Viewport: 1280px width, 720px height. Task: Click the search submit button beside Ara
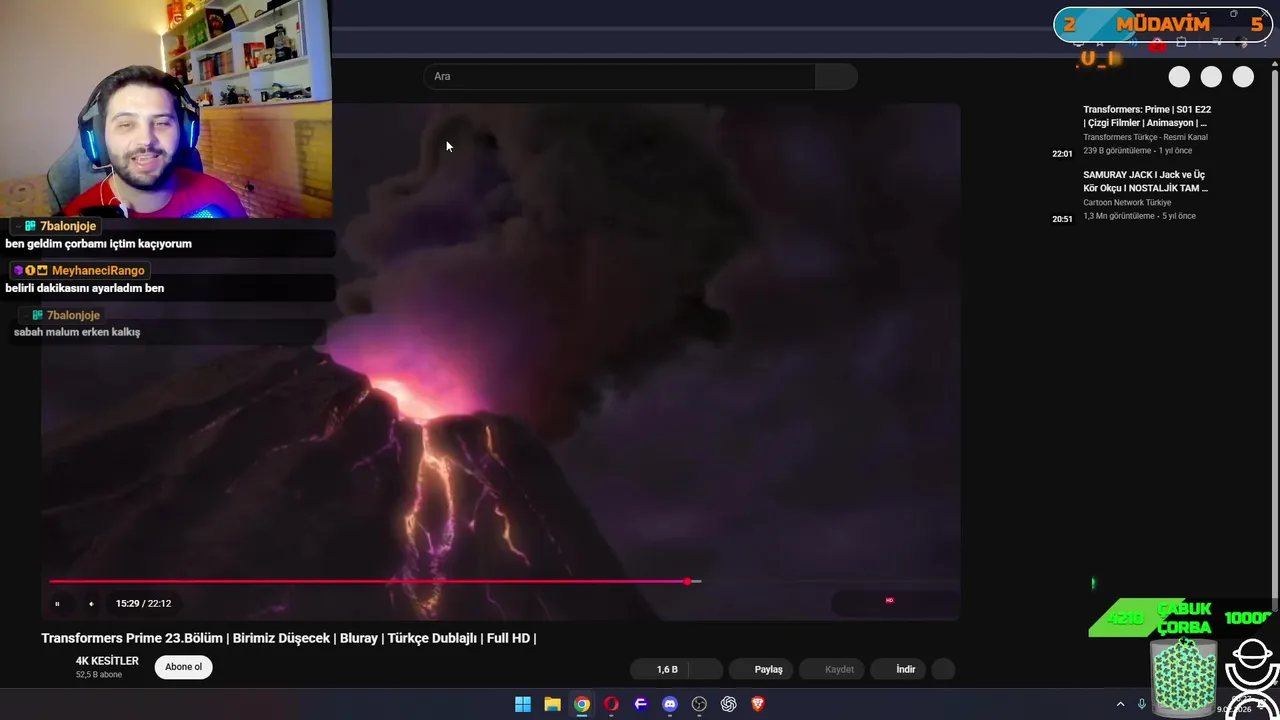836,76
